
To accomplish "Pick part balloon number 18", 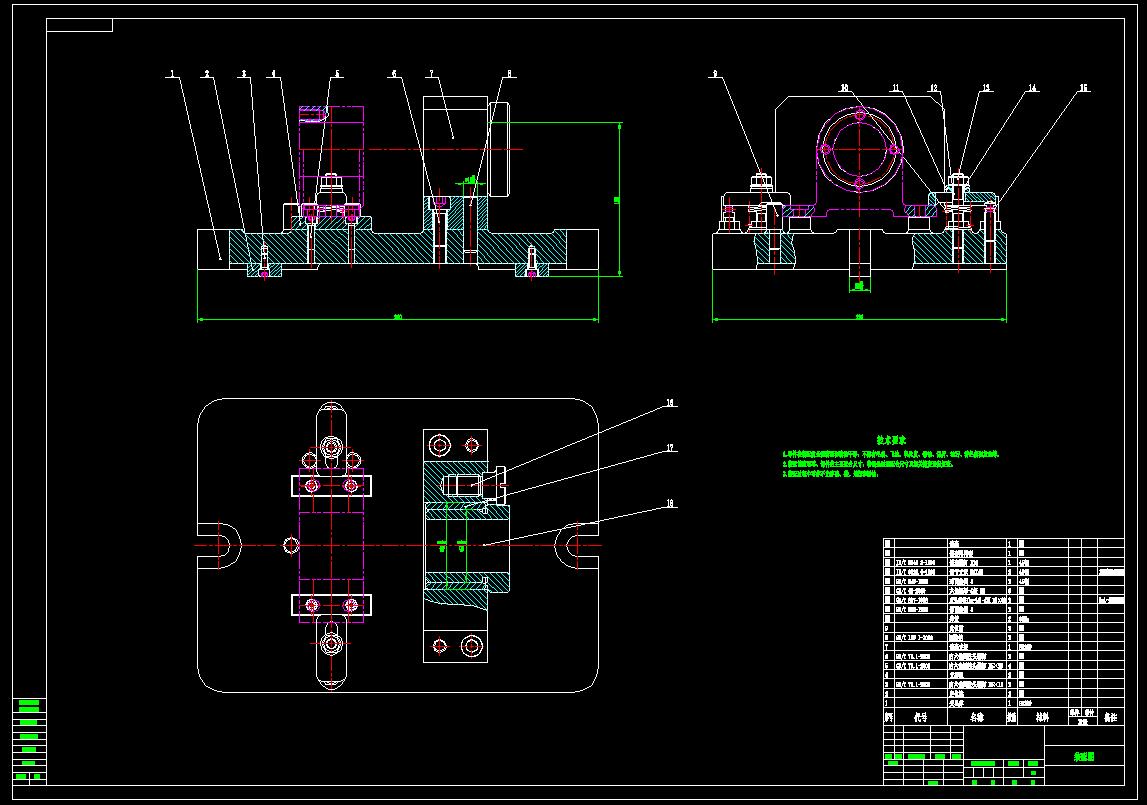I will pos(670,503).
